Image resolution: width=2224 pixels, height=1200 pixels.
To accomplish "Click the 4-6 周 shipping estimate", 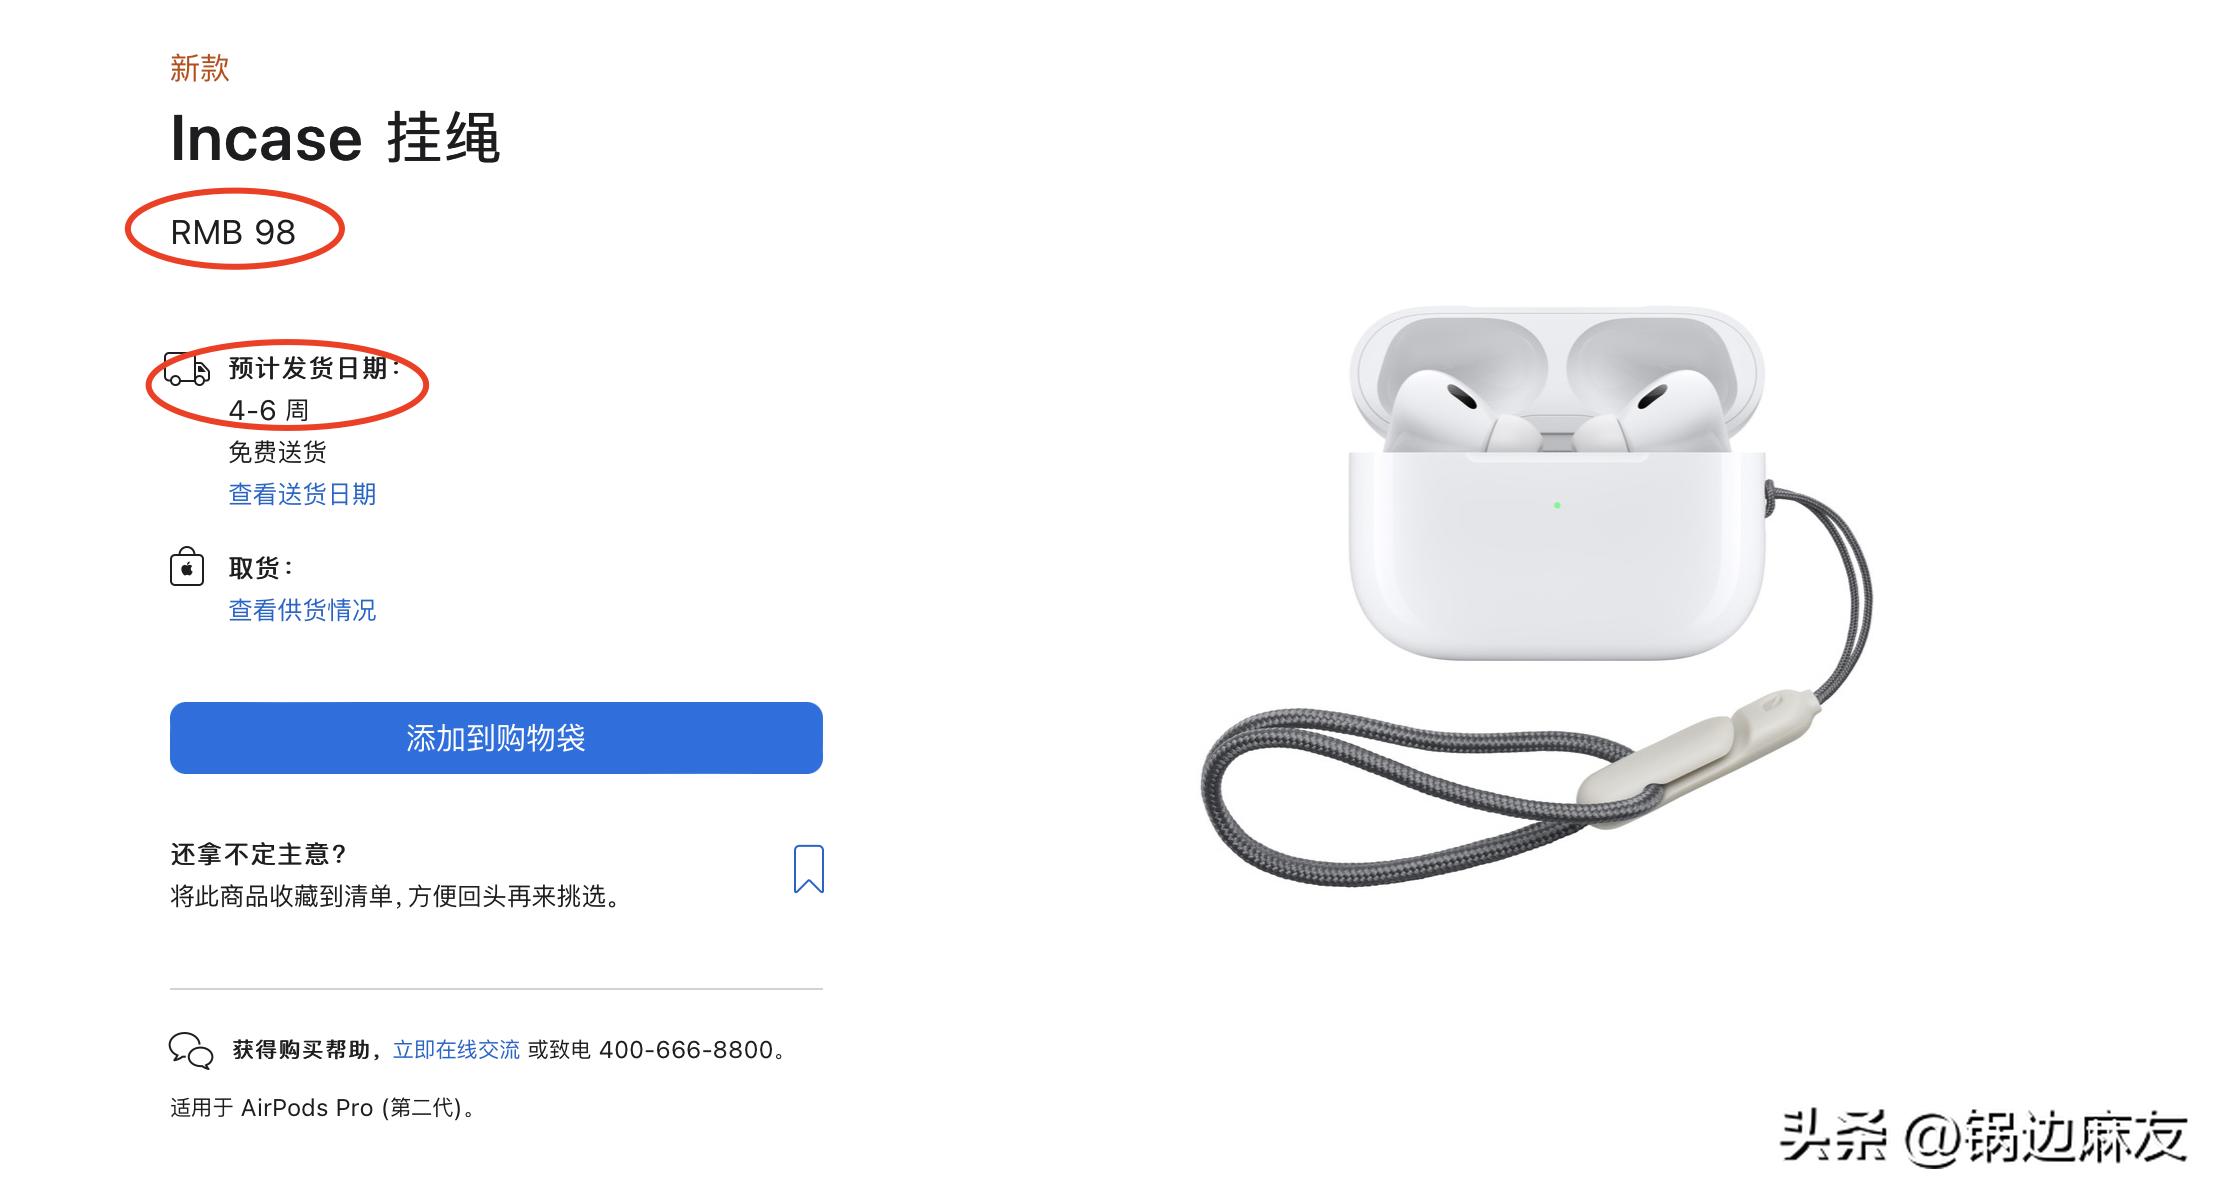I will pos(268,410).
